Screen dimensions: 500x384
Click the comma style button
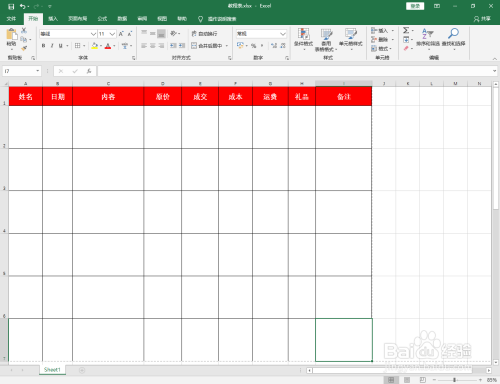coord(262,45)
